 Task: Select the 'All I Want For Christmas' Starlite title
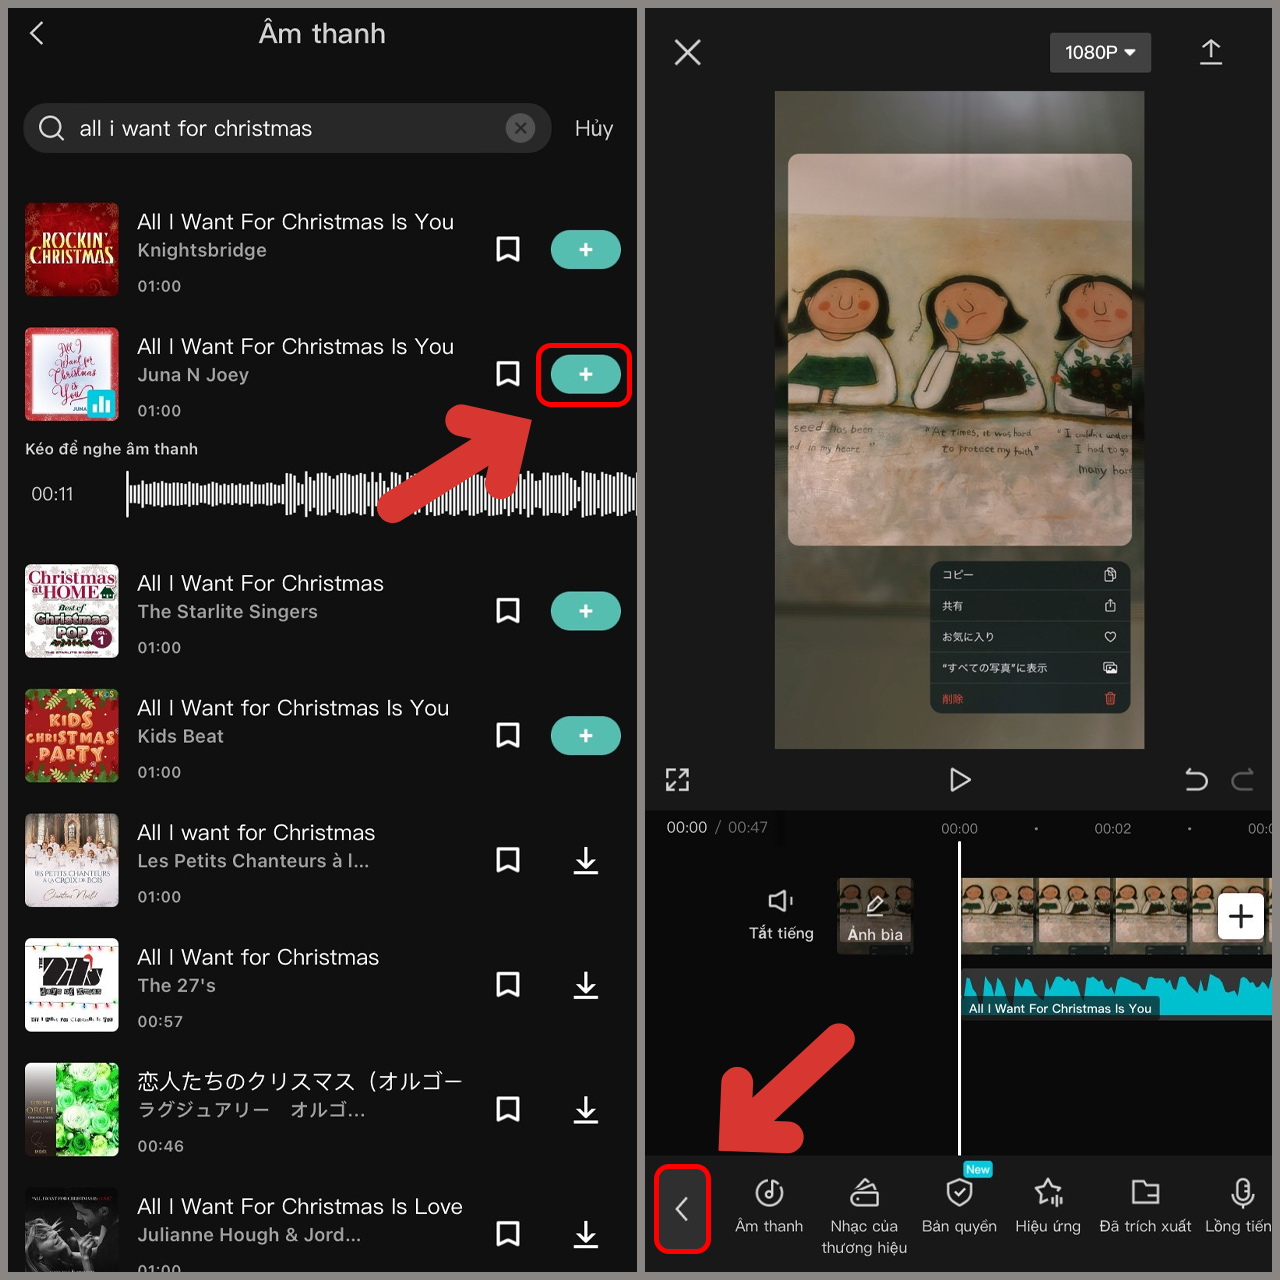click(x=260, y=583)
